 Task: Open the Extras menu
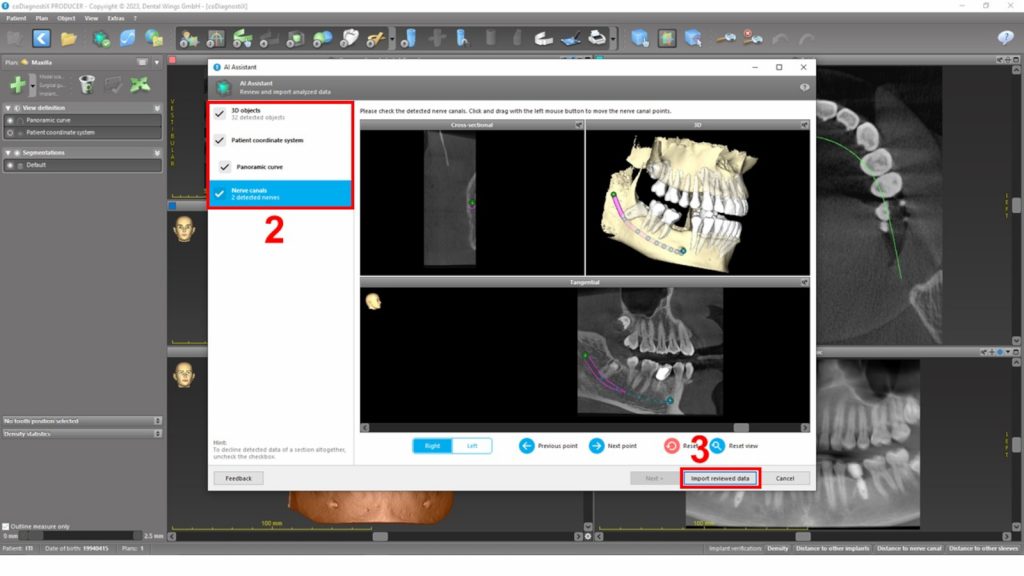(x=116, y=18)
